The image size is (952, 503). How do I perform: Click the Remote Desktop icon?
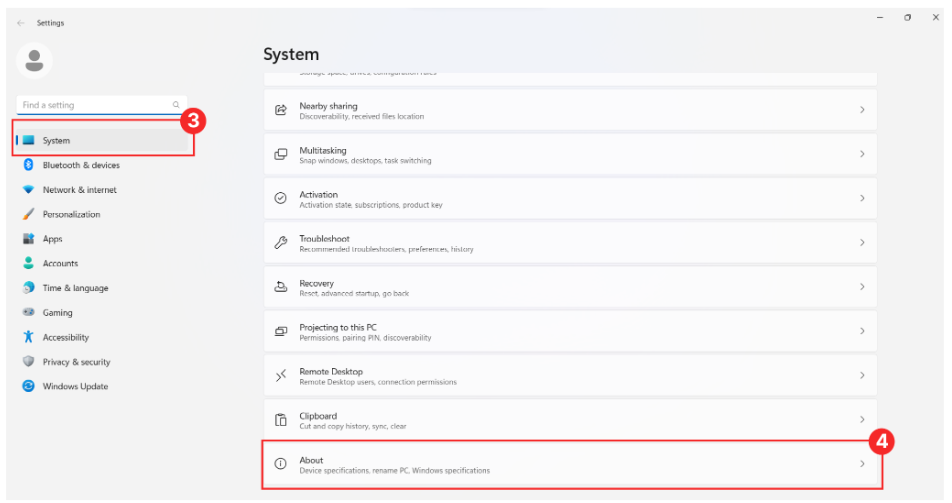tap(280, 375)
